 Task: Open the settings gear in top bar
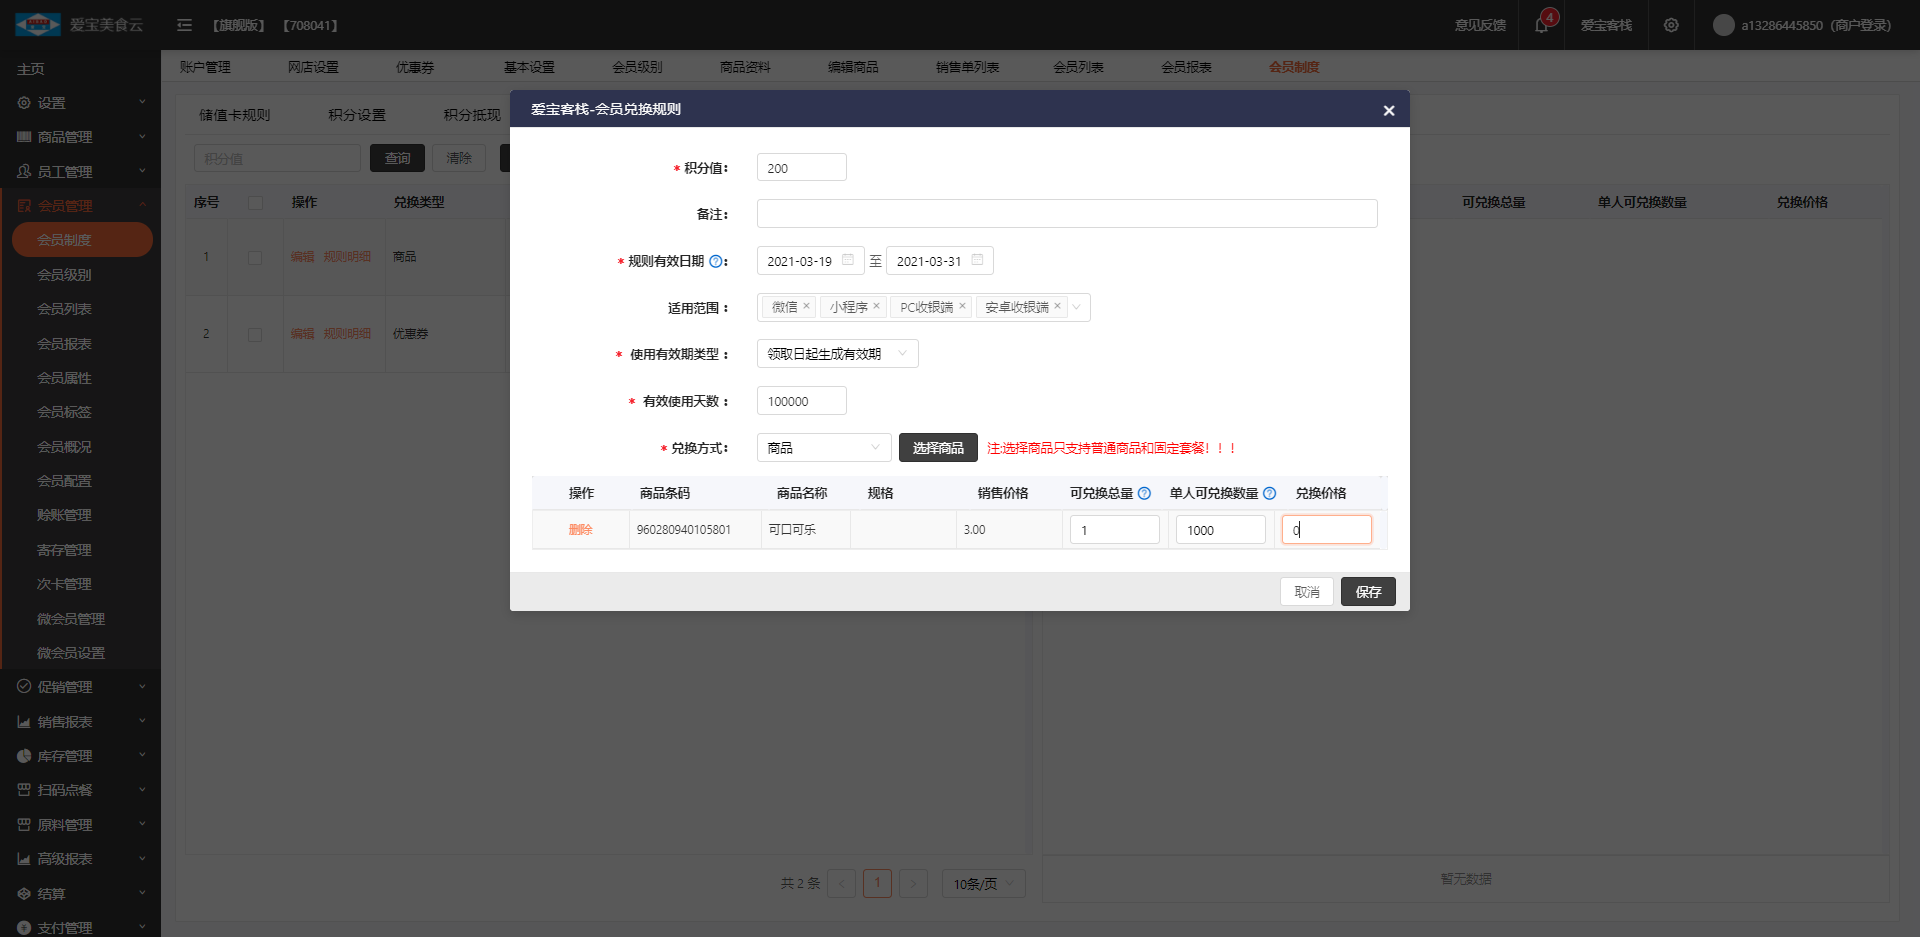tap(1671, 25)
